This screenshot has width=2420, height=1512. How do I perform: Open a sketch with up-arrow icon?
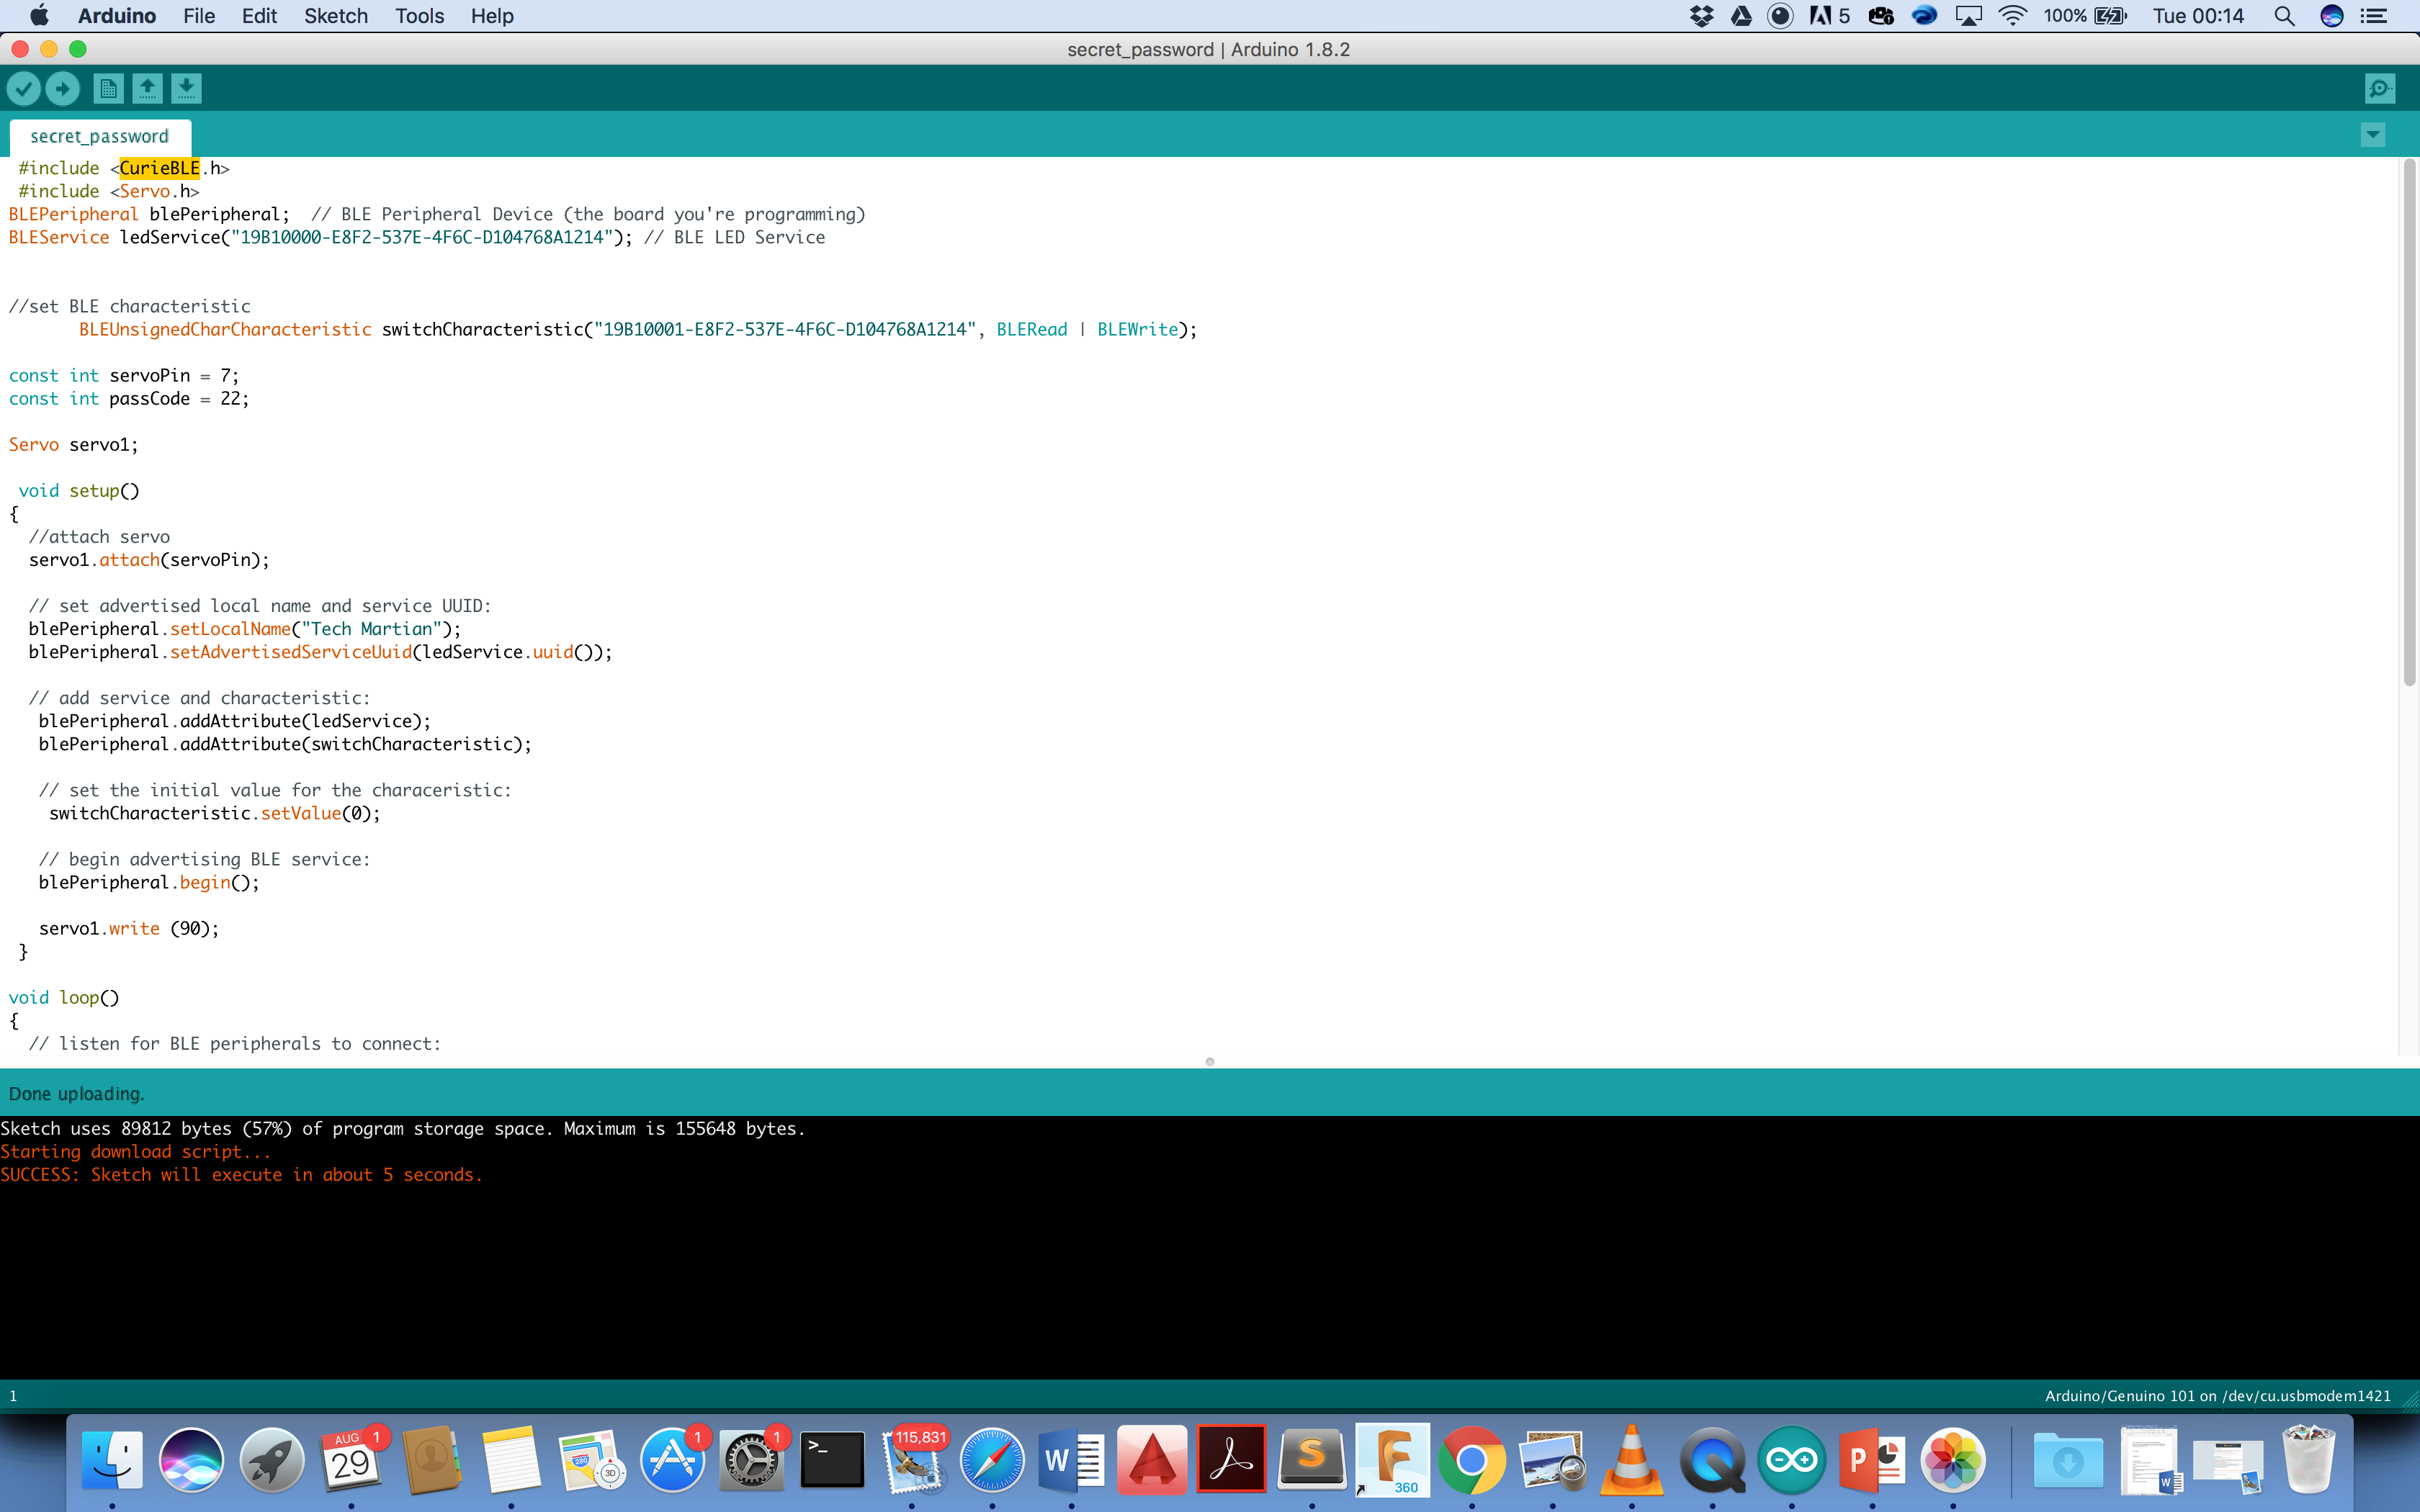pos(147,89)
